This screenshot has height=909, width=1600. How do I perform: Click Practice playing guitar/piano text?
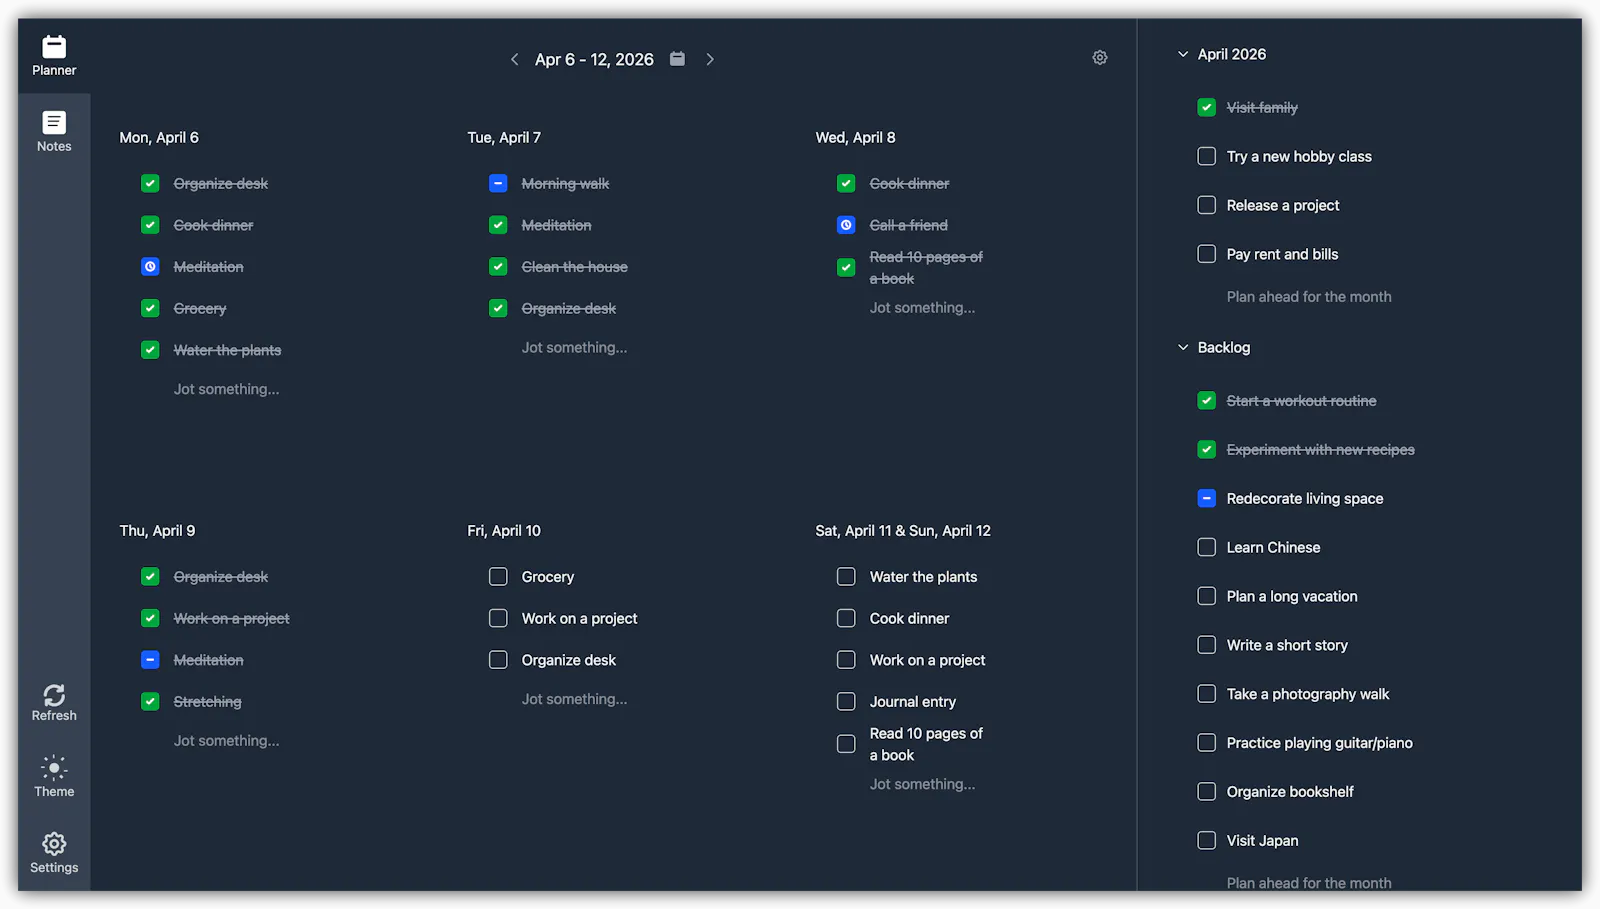point(1320,743)
